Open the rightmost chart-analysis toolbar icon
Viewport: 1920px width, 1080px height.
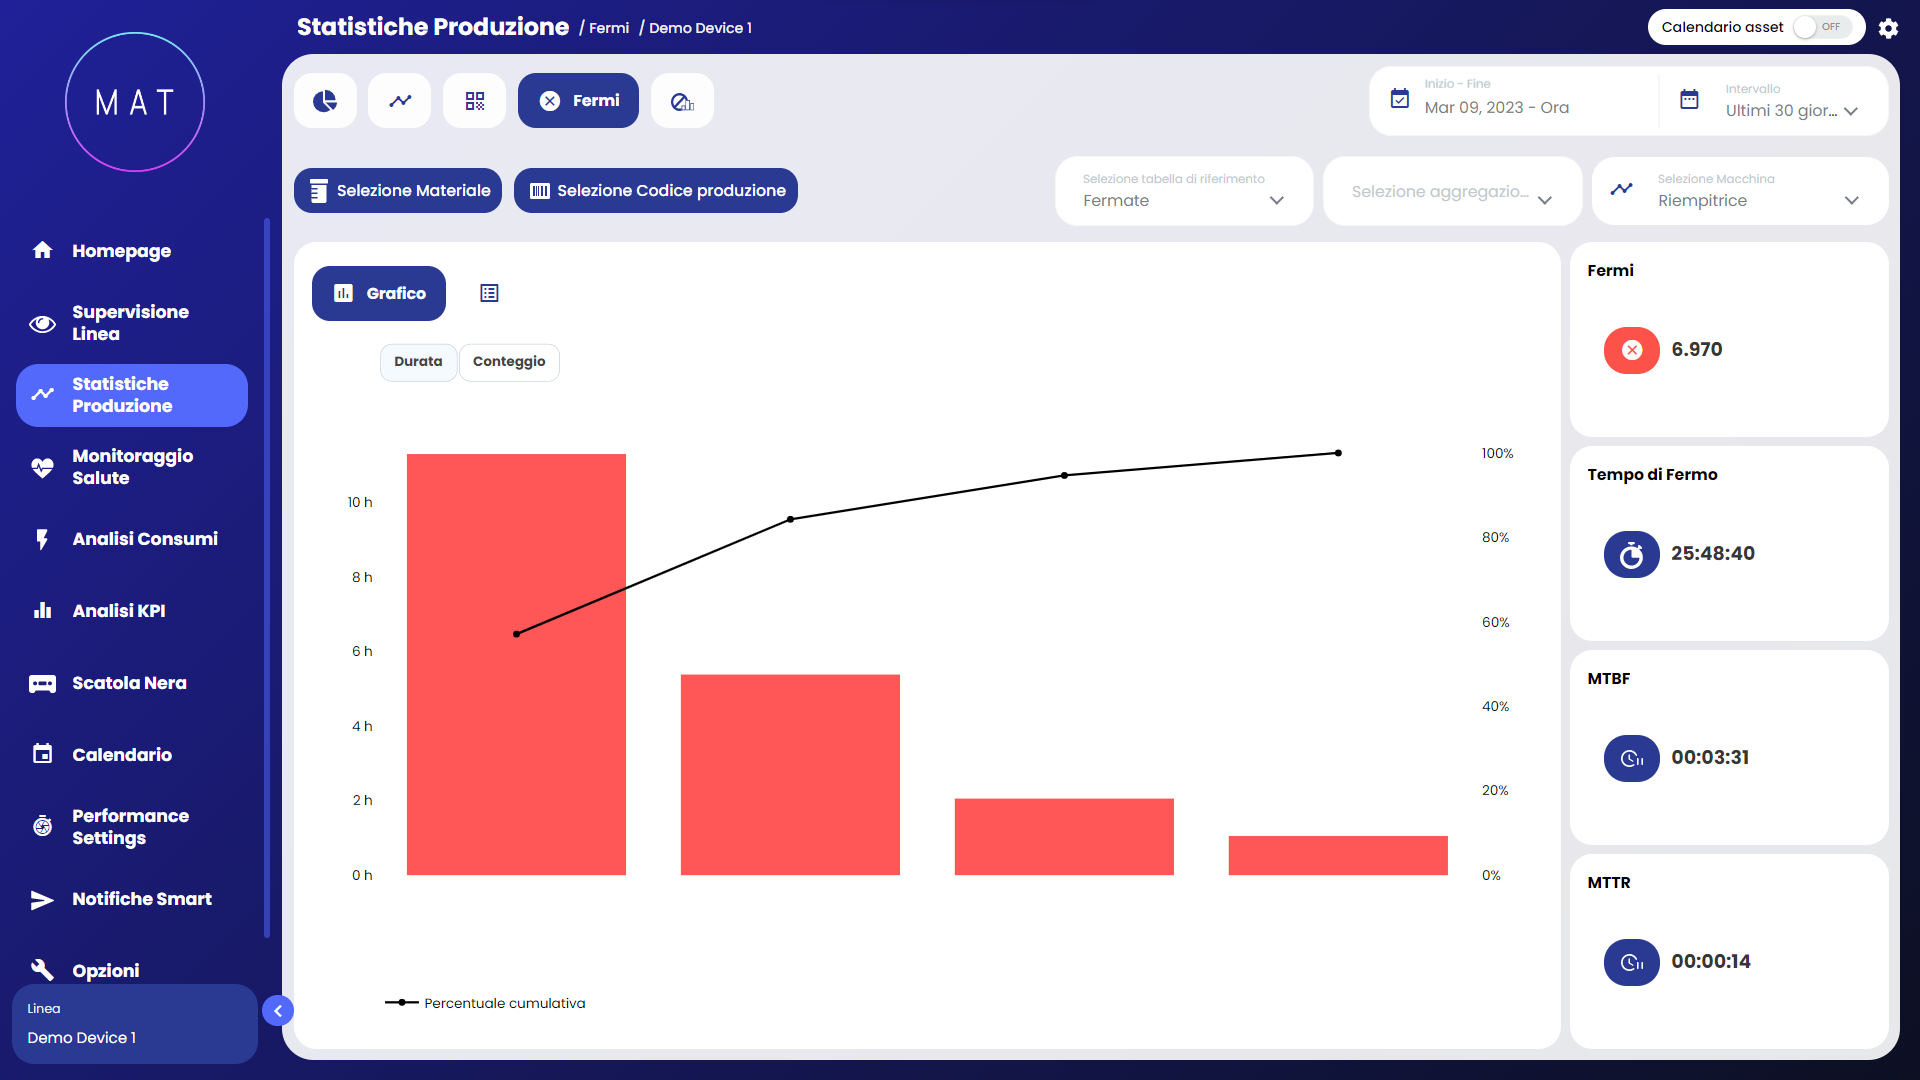pyautogui.click(x=682, y=101)
